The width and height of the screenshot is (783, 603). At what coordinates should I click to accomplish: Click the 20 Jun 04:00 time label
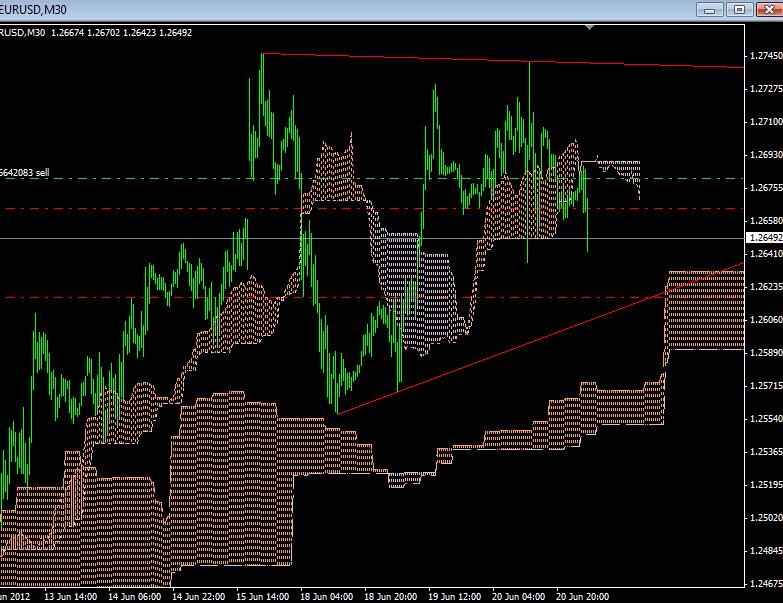point(518,597)
